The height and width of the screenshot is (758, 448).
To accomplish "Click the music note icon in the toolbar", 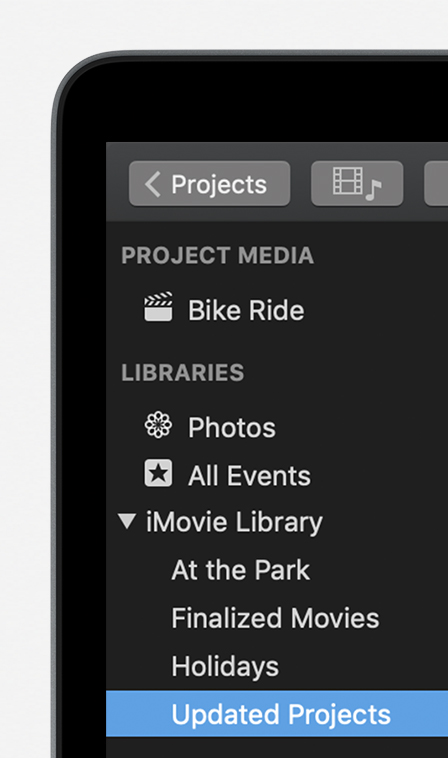I will 373,190.
